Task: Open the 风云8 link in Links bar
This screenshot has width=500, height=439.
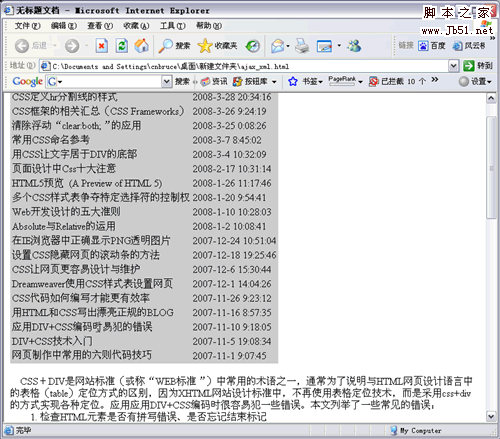Action: (x=469, y=46)
